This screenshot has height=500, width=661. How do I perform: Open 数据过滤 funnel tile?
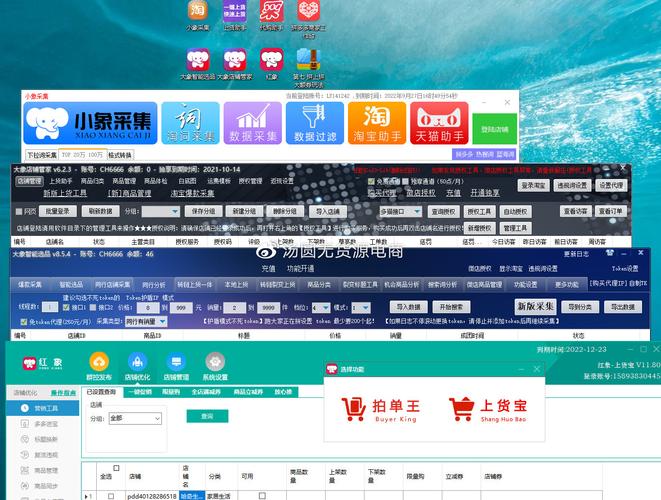[x=315, y=123]
